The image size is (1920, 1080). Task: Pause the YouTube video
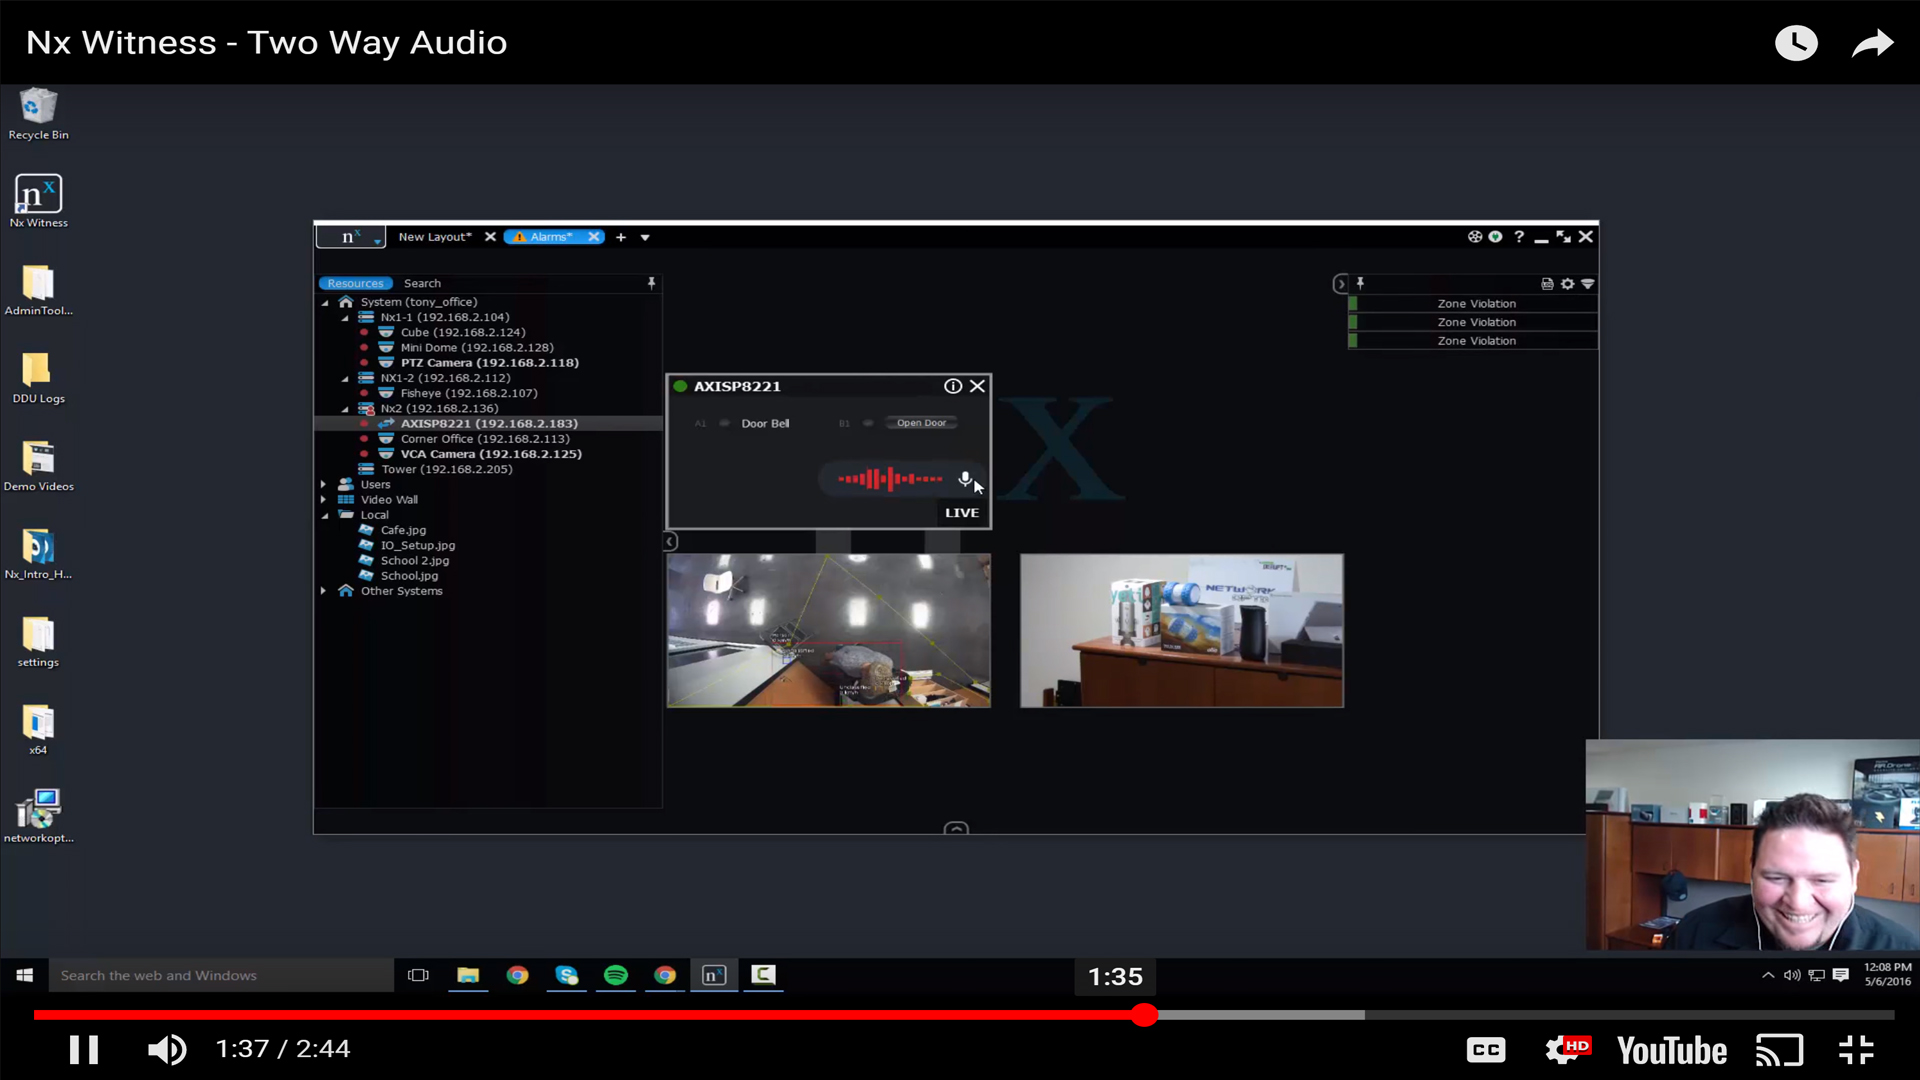(84, 1049)
